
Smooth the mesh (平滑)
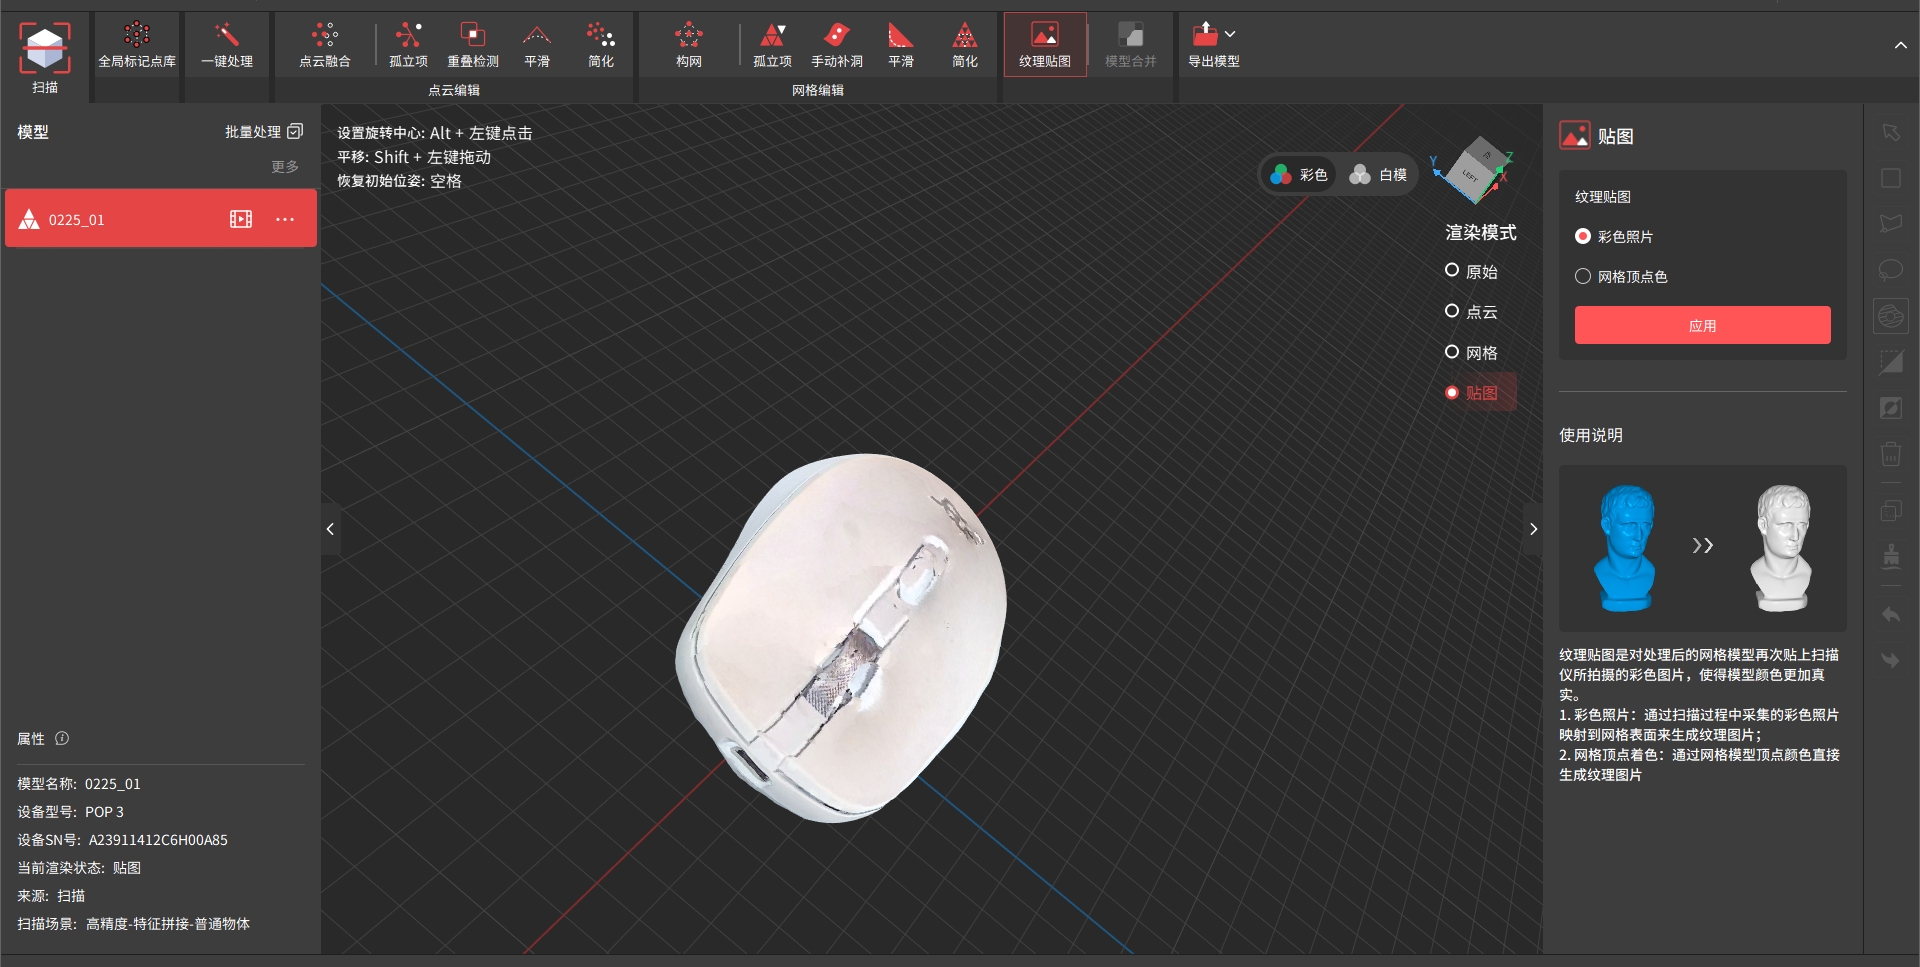click(x=901, y=47)
